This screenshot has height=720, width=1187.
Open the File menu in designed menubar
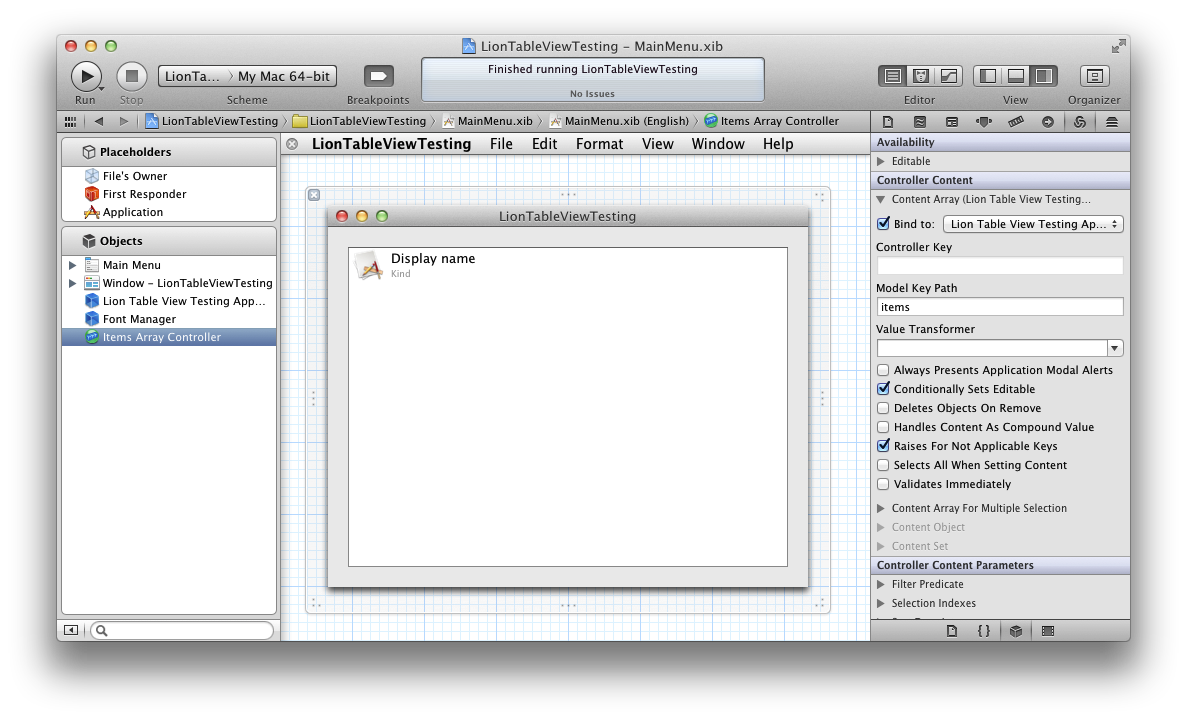[x=501, y=144]
